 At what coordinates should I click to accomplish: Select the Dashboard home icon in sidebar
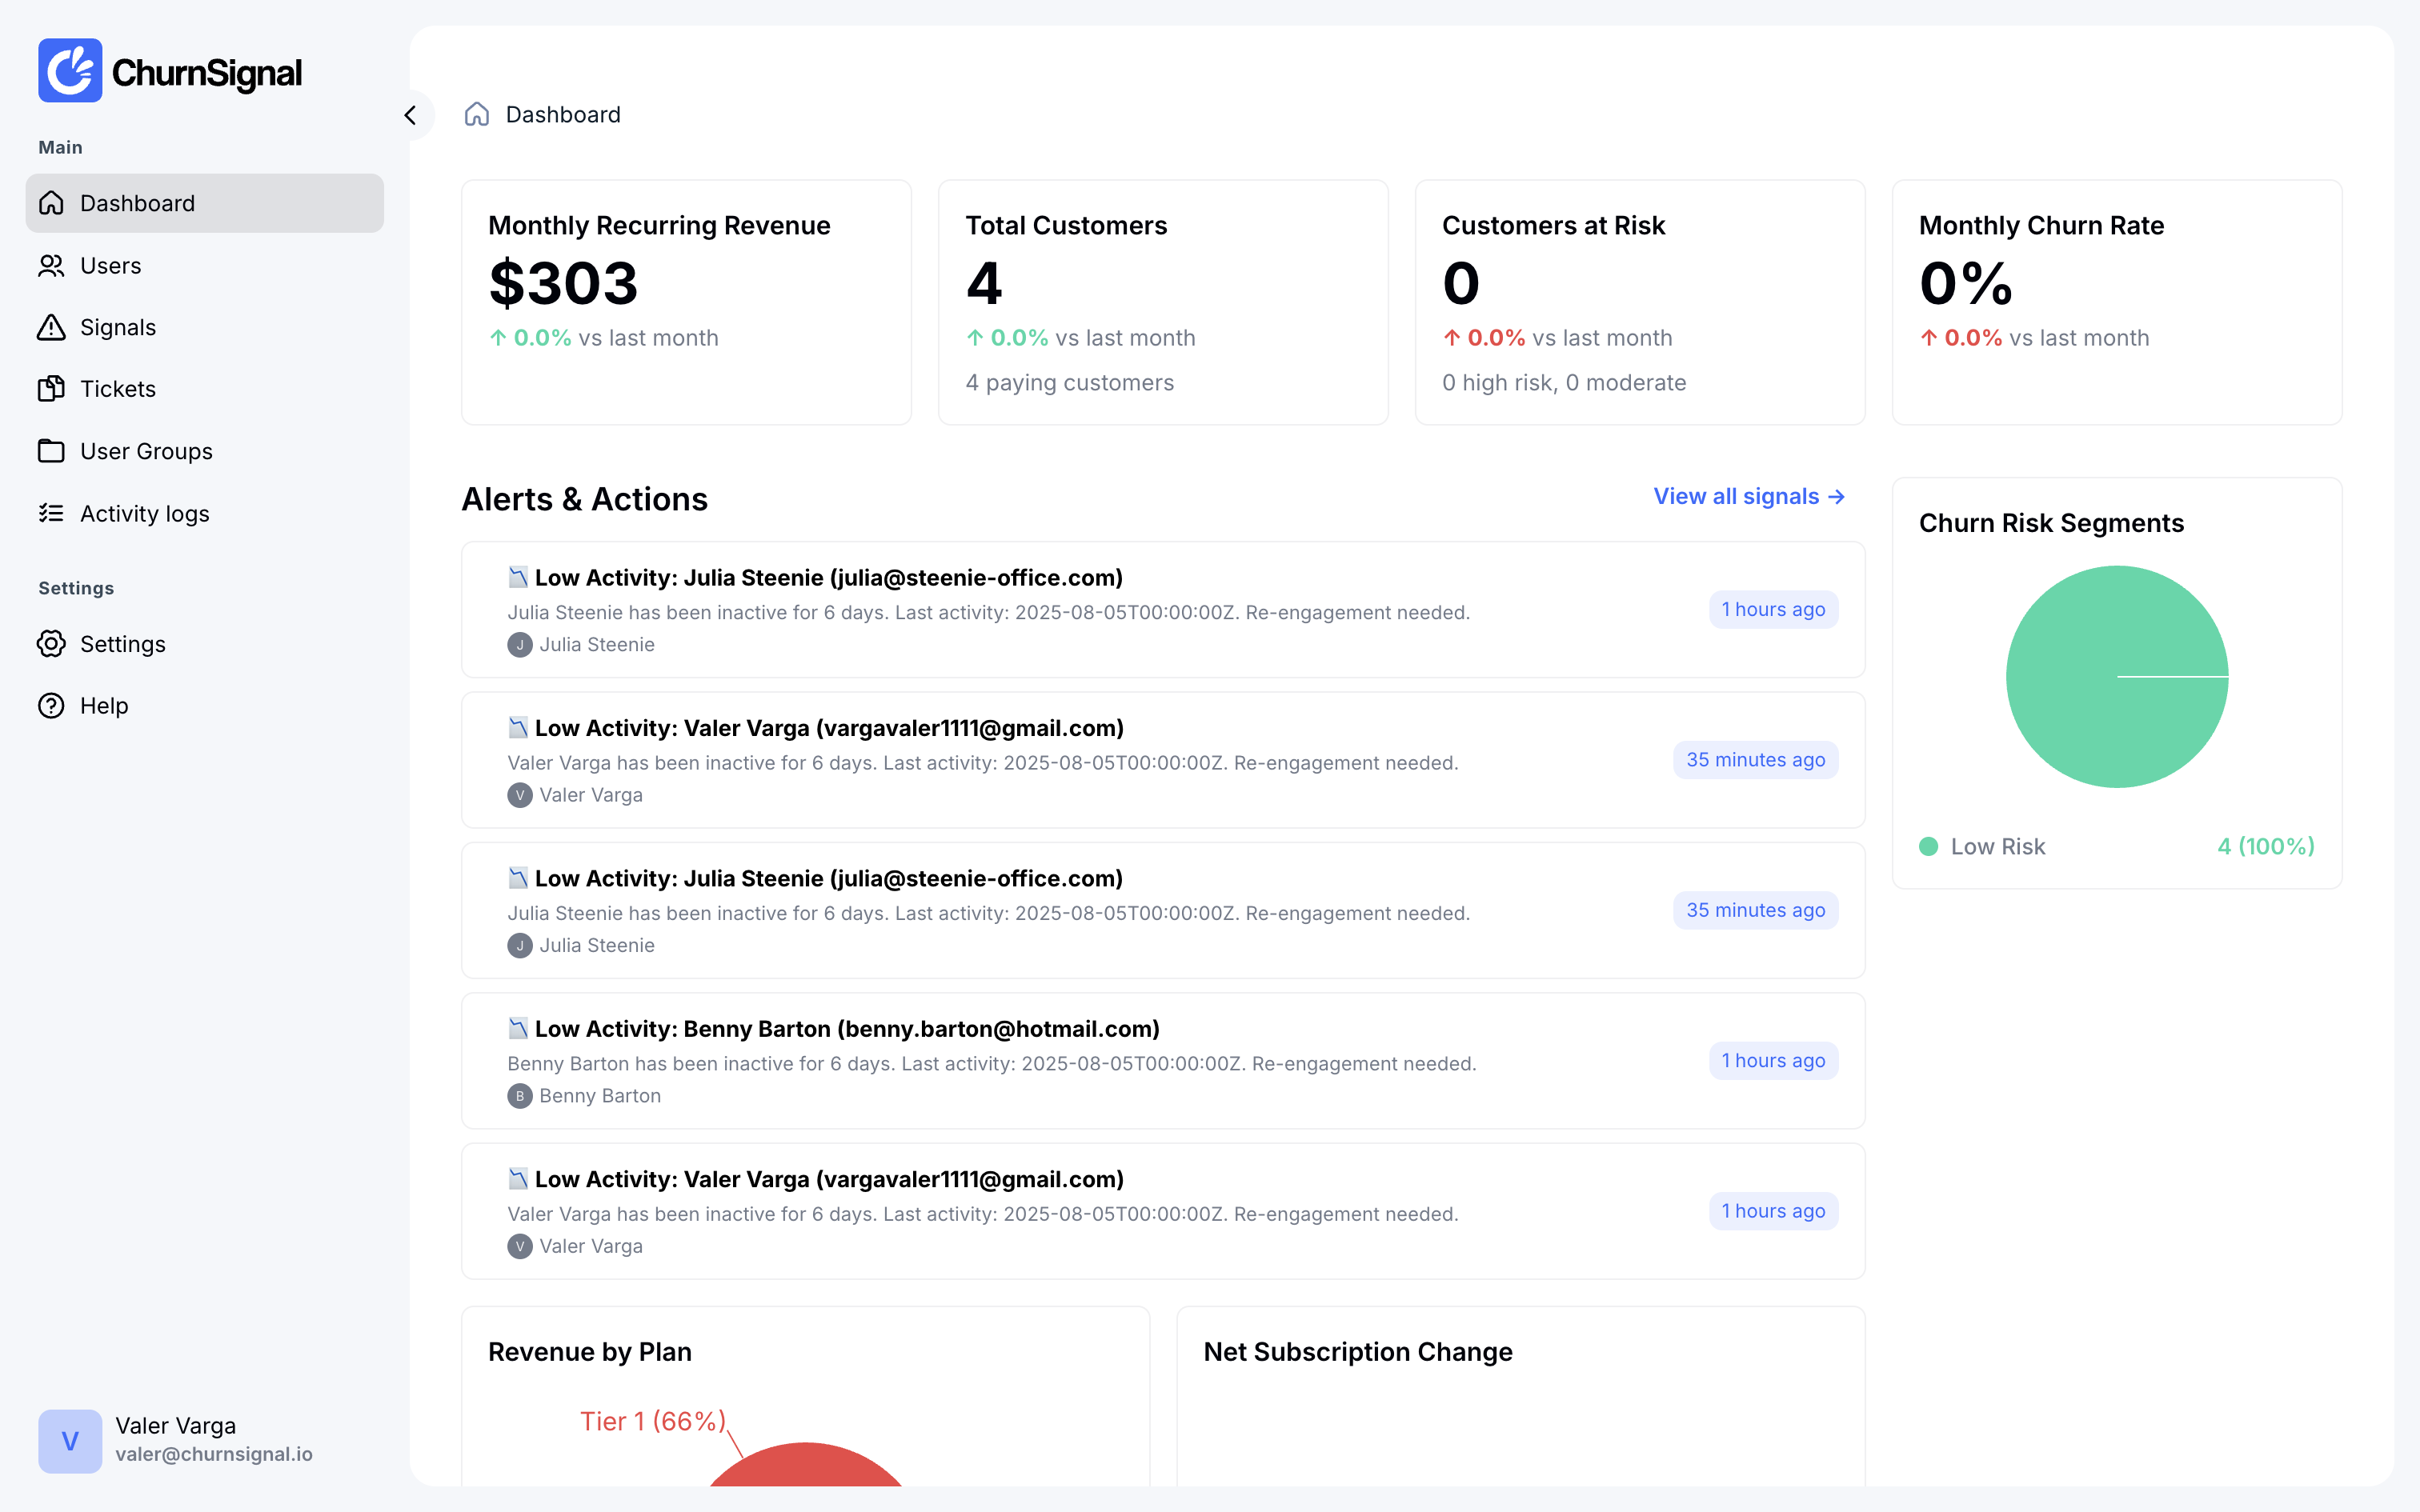(52, 203)
